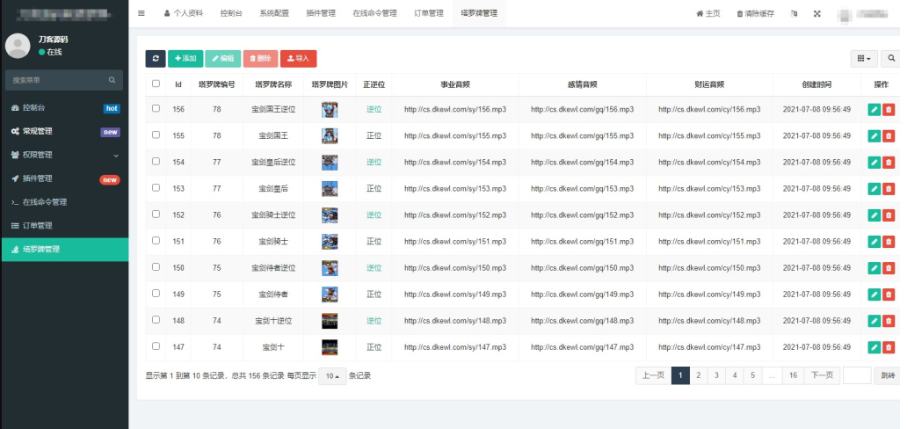Click the page jump input field near 跳转
The width and height of the screenshot is (908, 429).
(x=857, y=375)
